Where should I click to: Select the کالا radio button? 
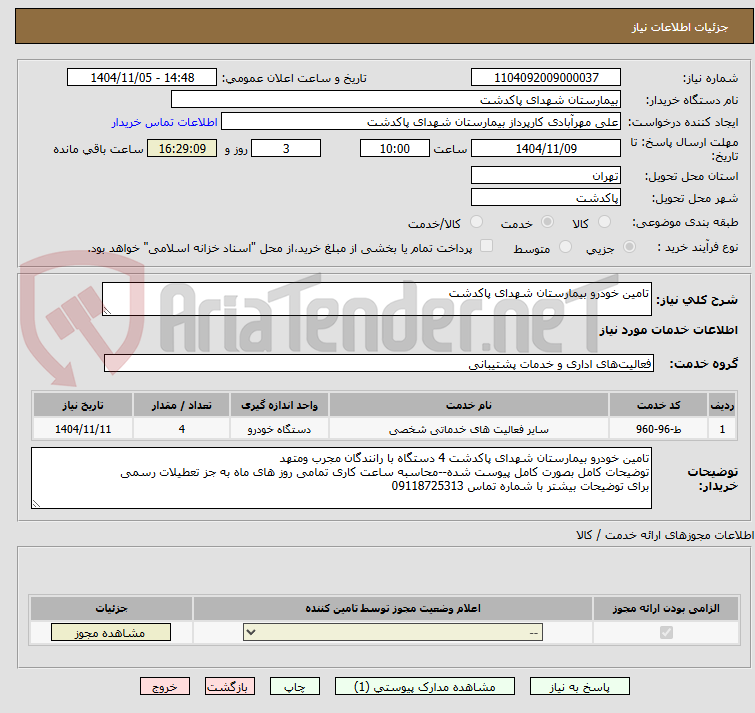[604, 222]
